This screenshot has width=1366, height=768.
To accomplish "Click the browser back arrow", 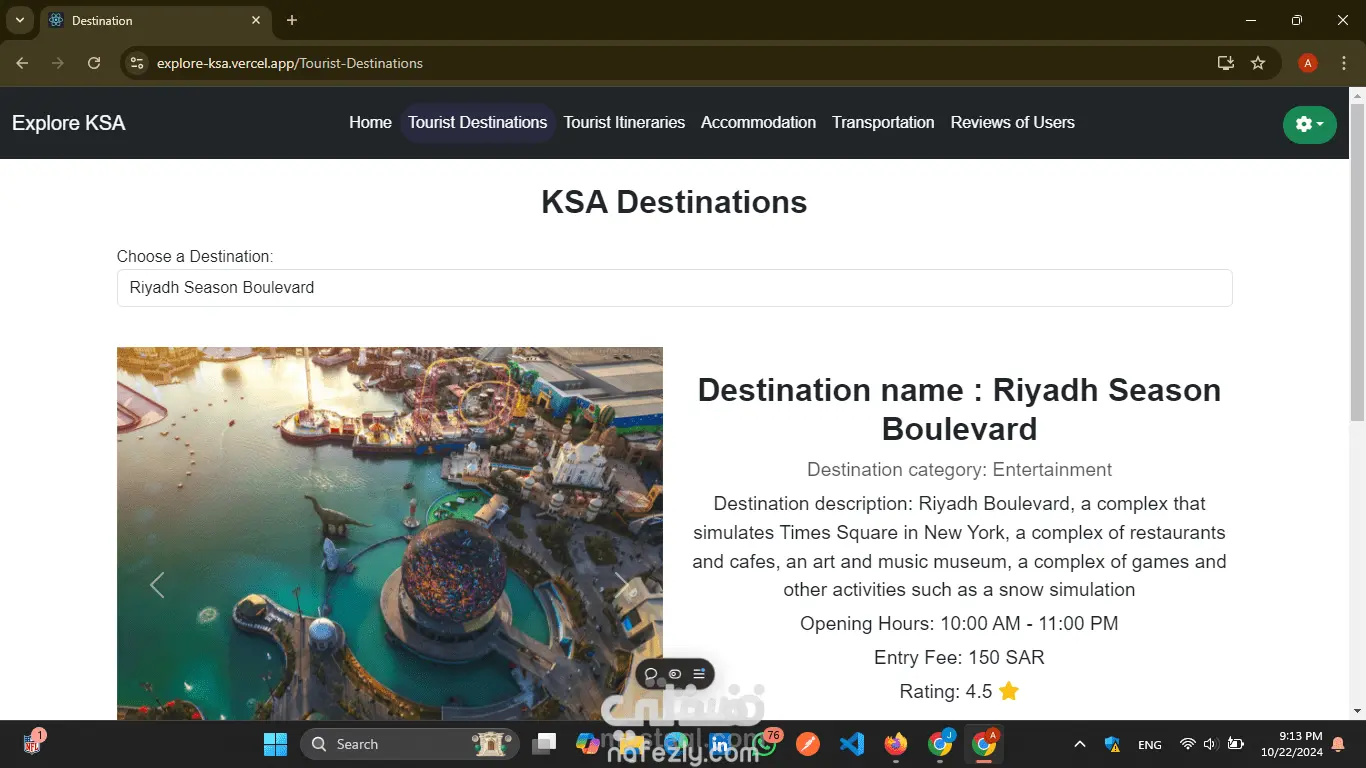I will tap(22, 63).
